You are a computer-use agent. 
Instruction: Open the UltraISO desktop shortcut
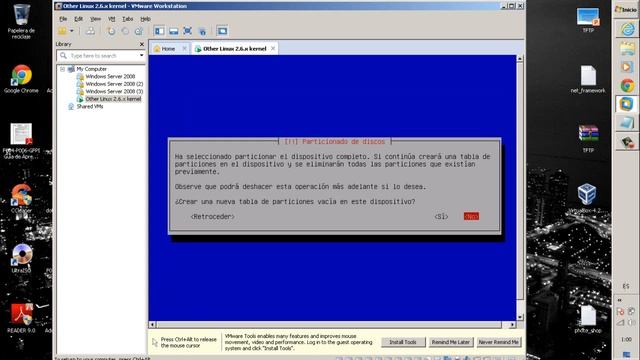21,258
